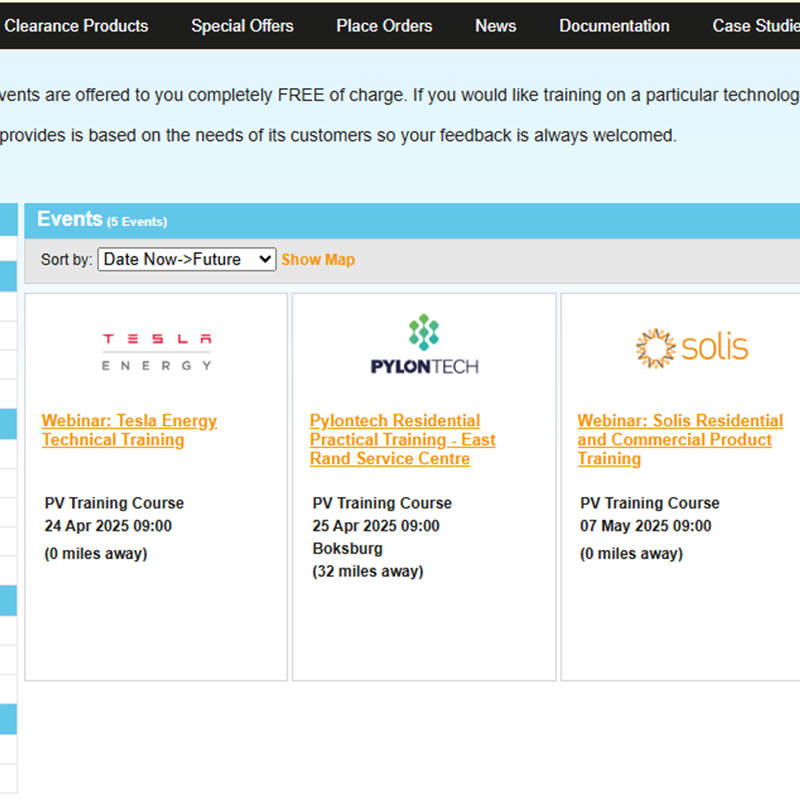This screenshot has width=800, height=800.
Task: Click the Solis logo image
Action: point(692,347)
